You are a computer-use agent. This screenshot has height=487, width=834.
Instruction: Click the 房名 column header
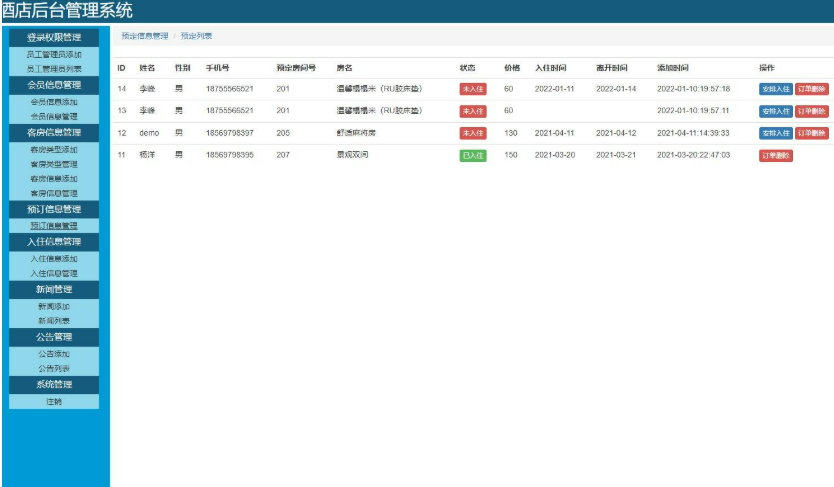[344, 68]
